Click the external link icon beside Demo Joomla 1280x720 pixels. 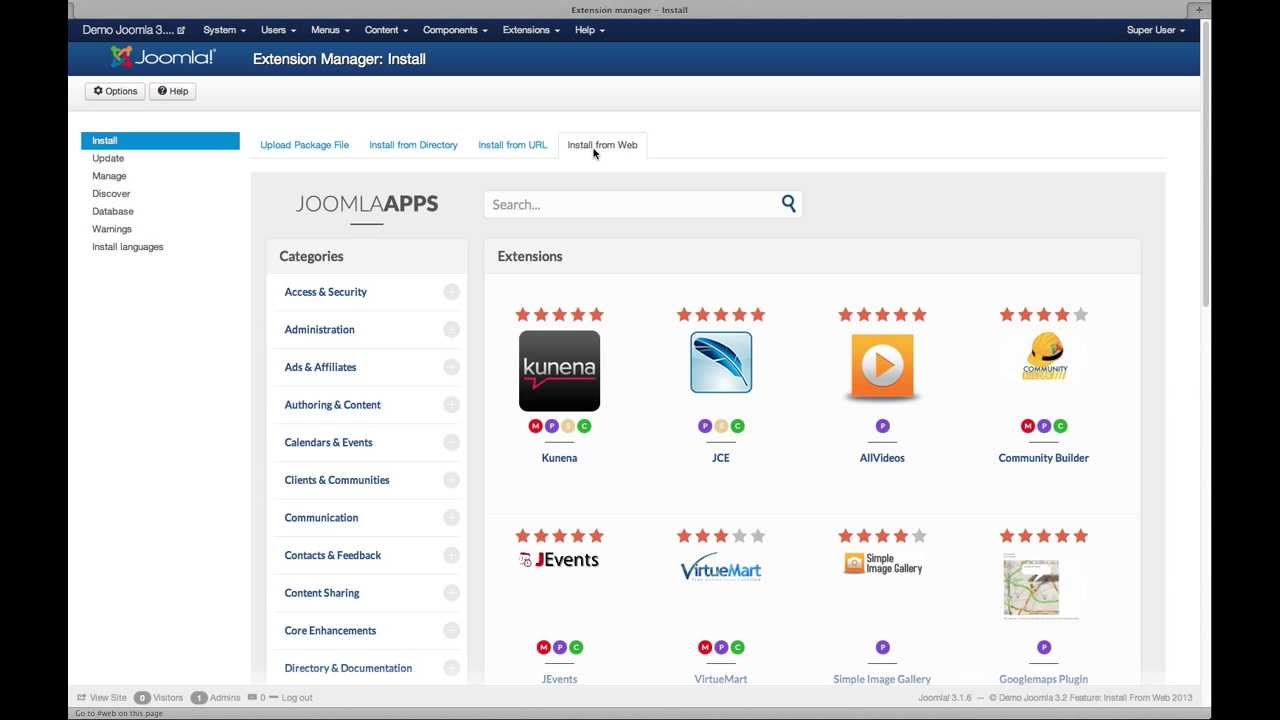click(181, 30)
